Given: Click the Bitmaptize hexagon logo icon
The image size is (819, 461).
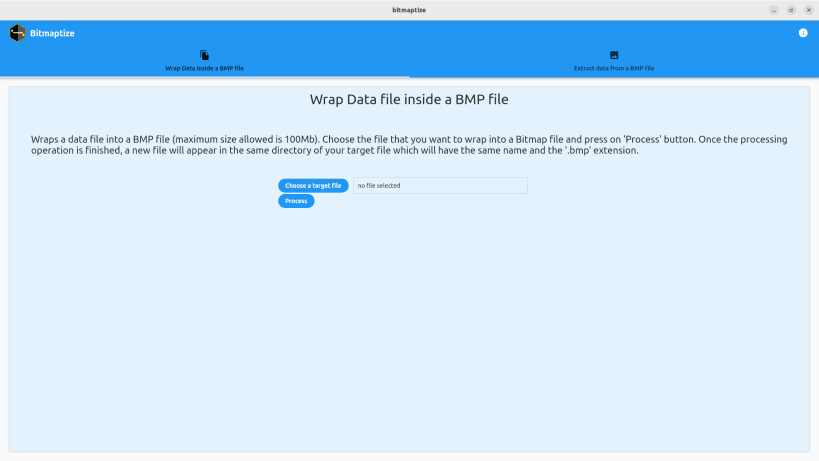Looking at the screenshot, I should pos(17,33).
